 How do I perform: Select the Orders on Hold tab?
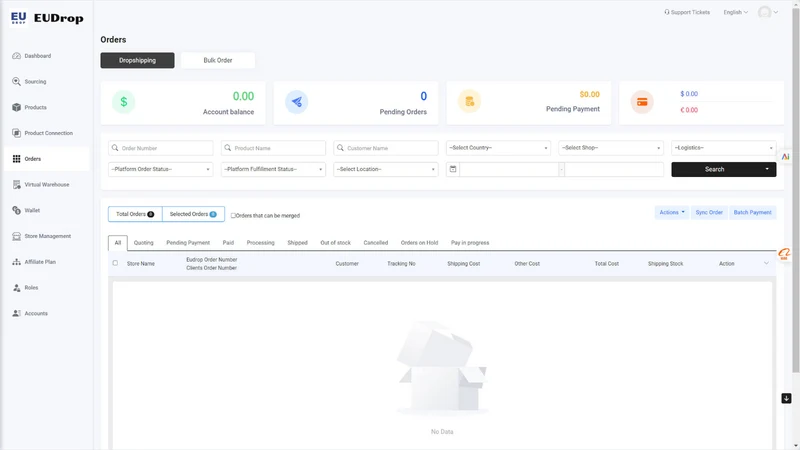point(419,243)
